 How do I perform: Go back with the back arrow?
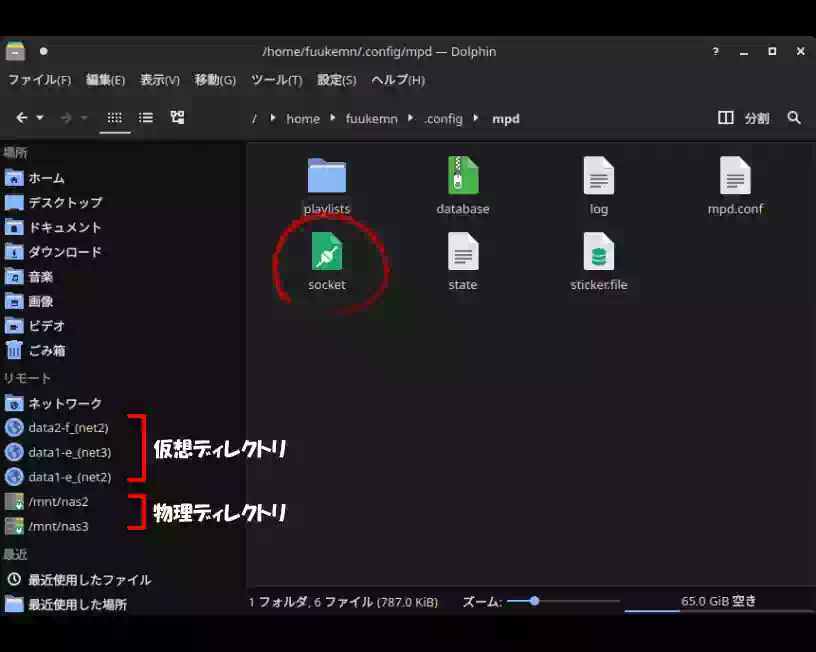tap(21, 118)
